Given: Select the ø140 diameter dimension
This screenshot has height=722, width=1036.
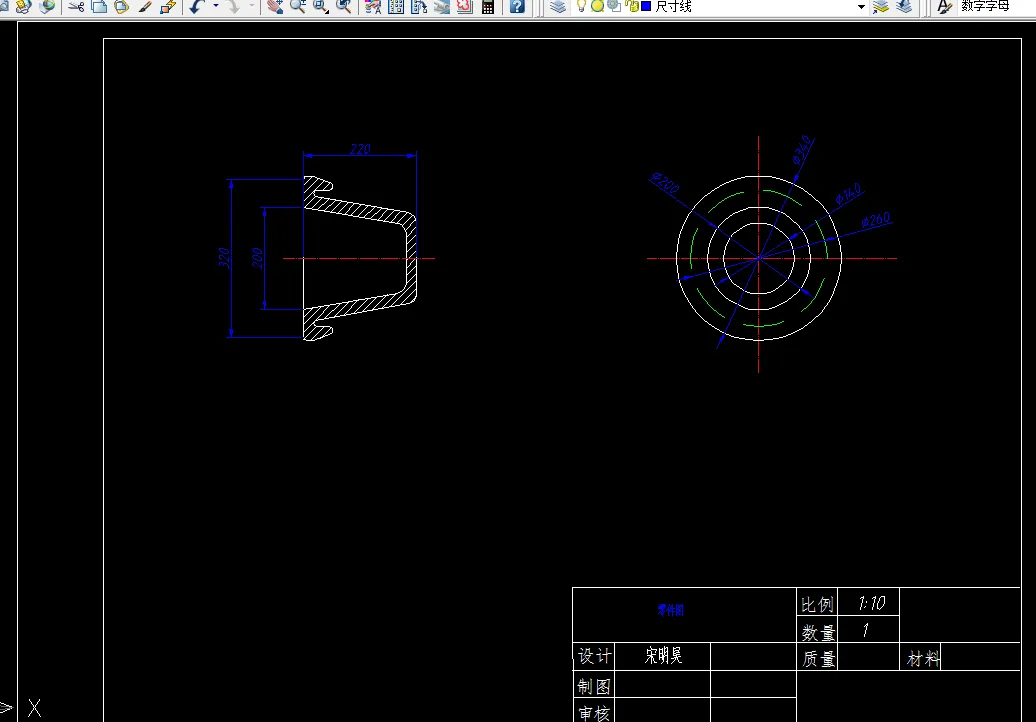Looking at the screenshot, I should (848, 194).
